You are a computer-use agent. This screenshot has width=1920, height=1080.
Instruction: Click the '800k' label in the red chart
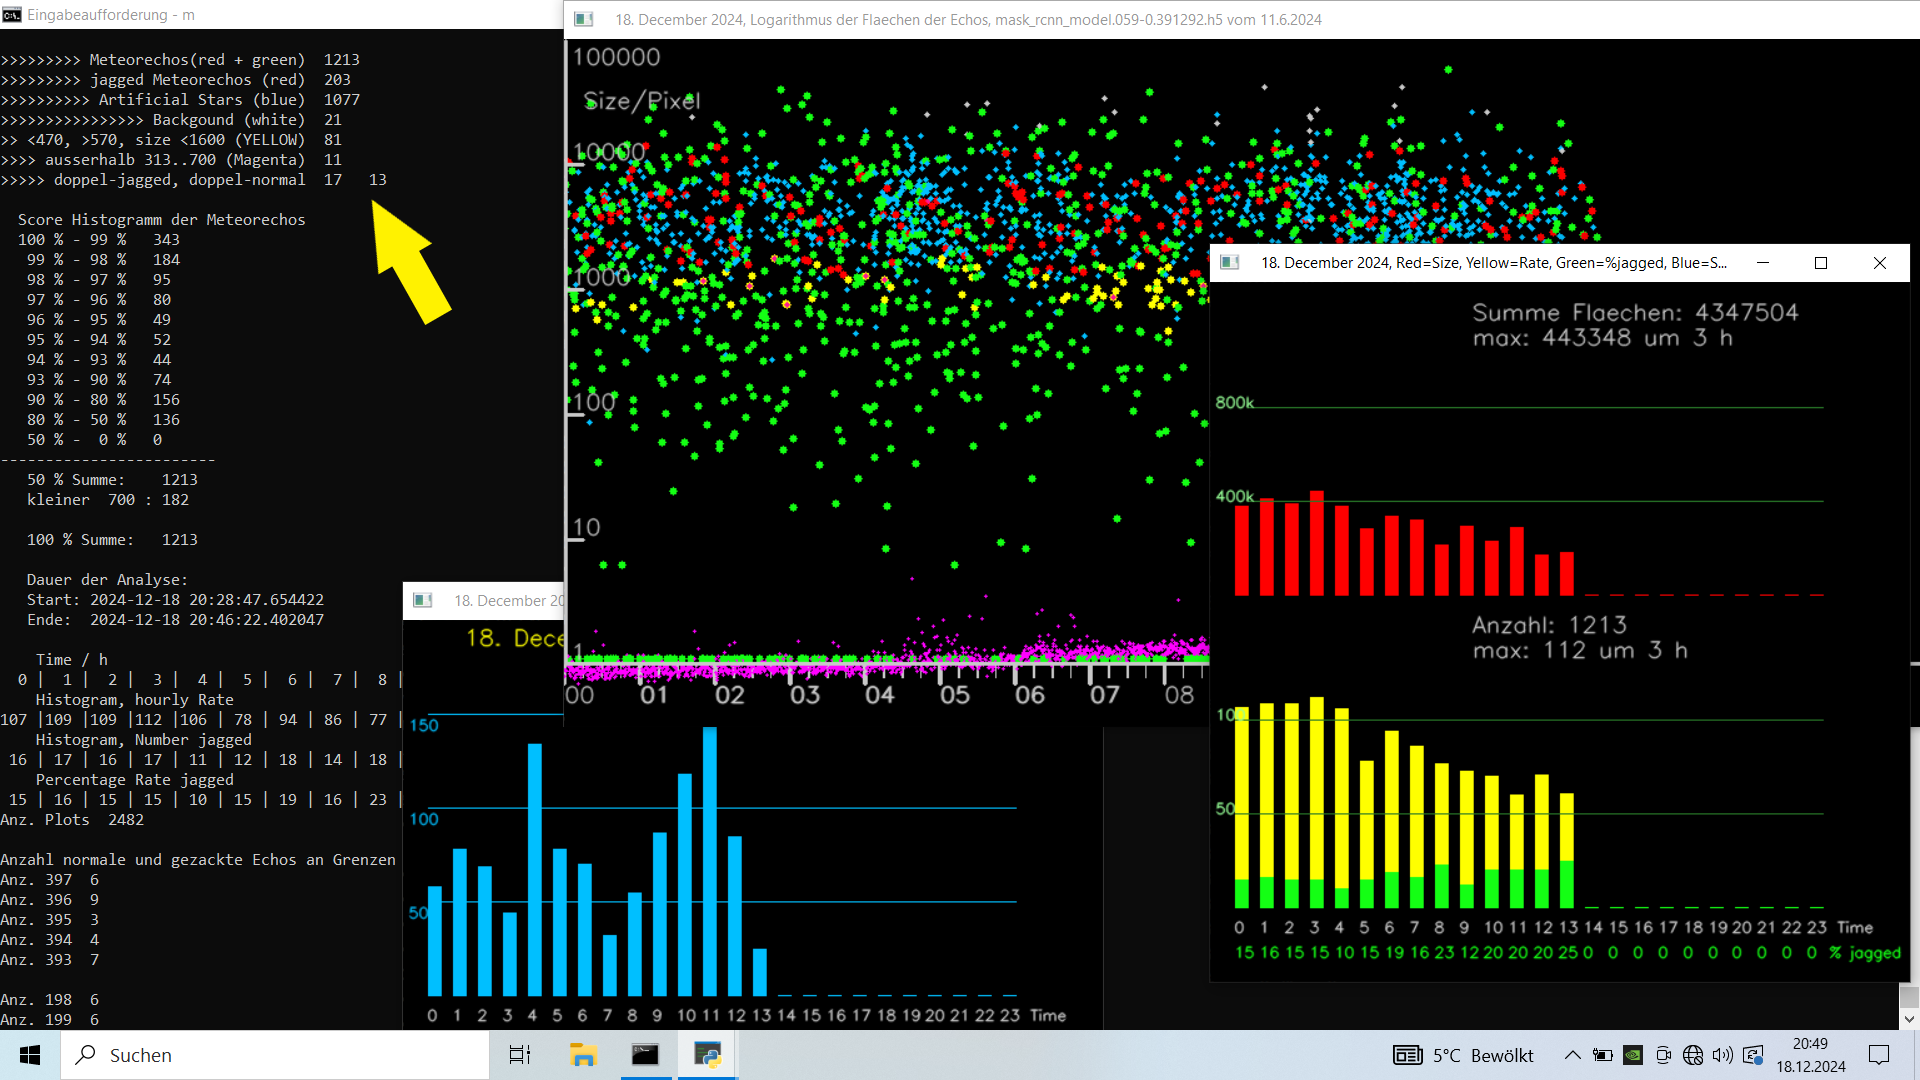click(x=1234, y=402)
